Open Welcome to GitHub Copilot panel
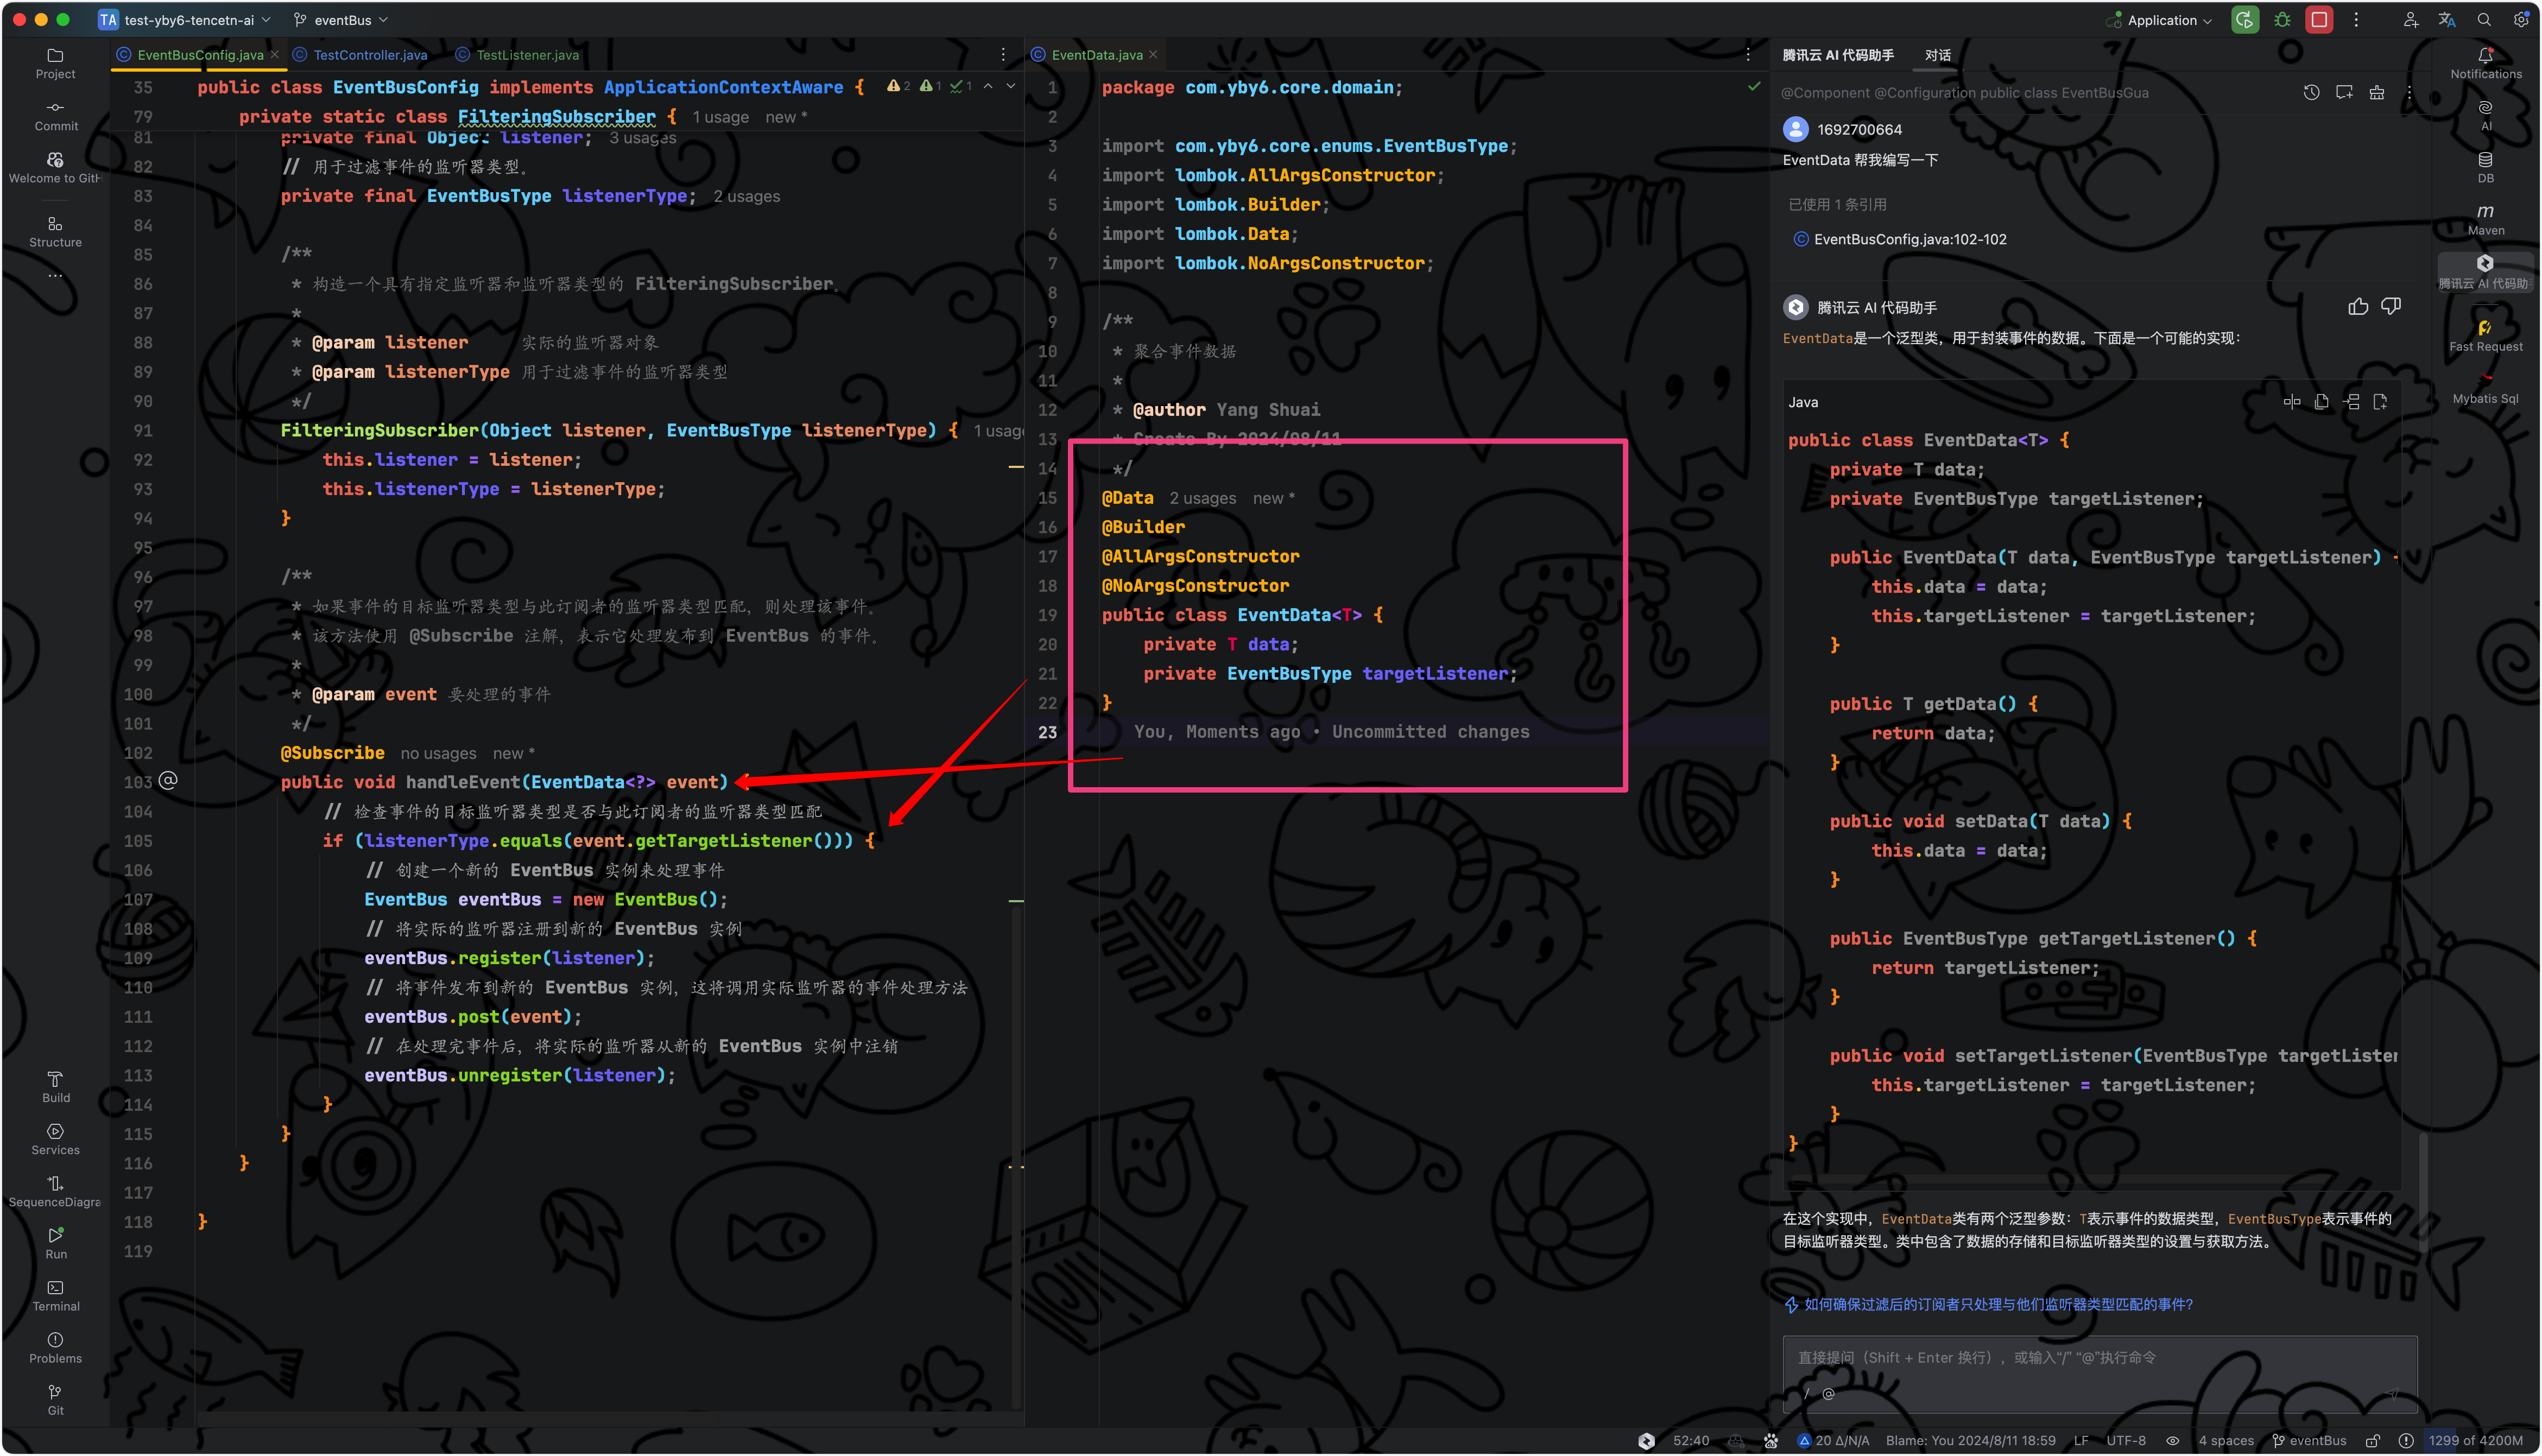Image resolution: width=2542 pixels, height=1456 pixels. coord(55,168)
